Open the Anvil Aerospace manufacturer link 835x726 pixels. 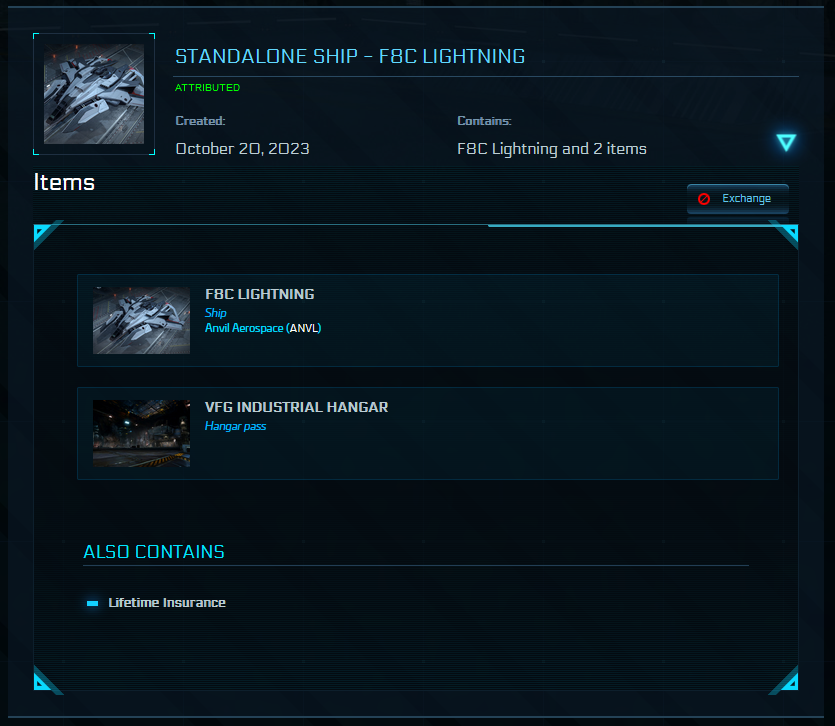click(x=244, y=328)
